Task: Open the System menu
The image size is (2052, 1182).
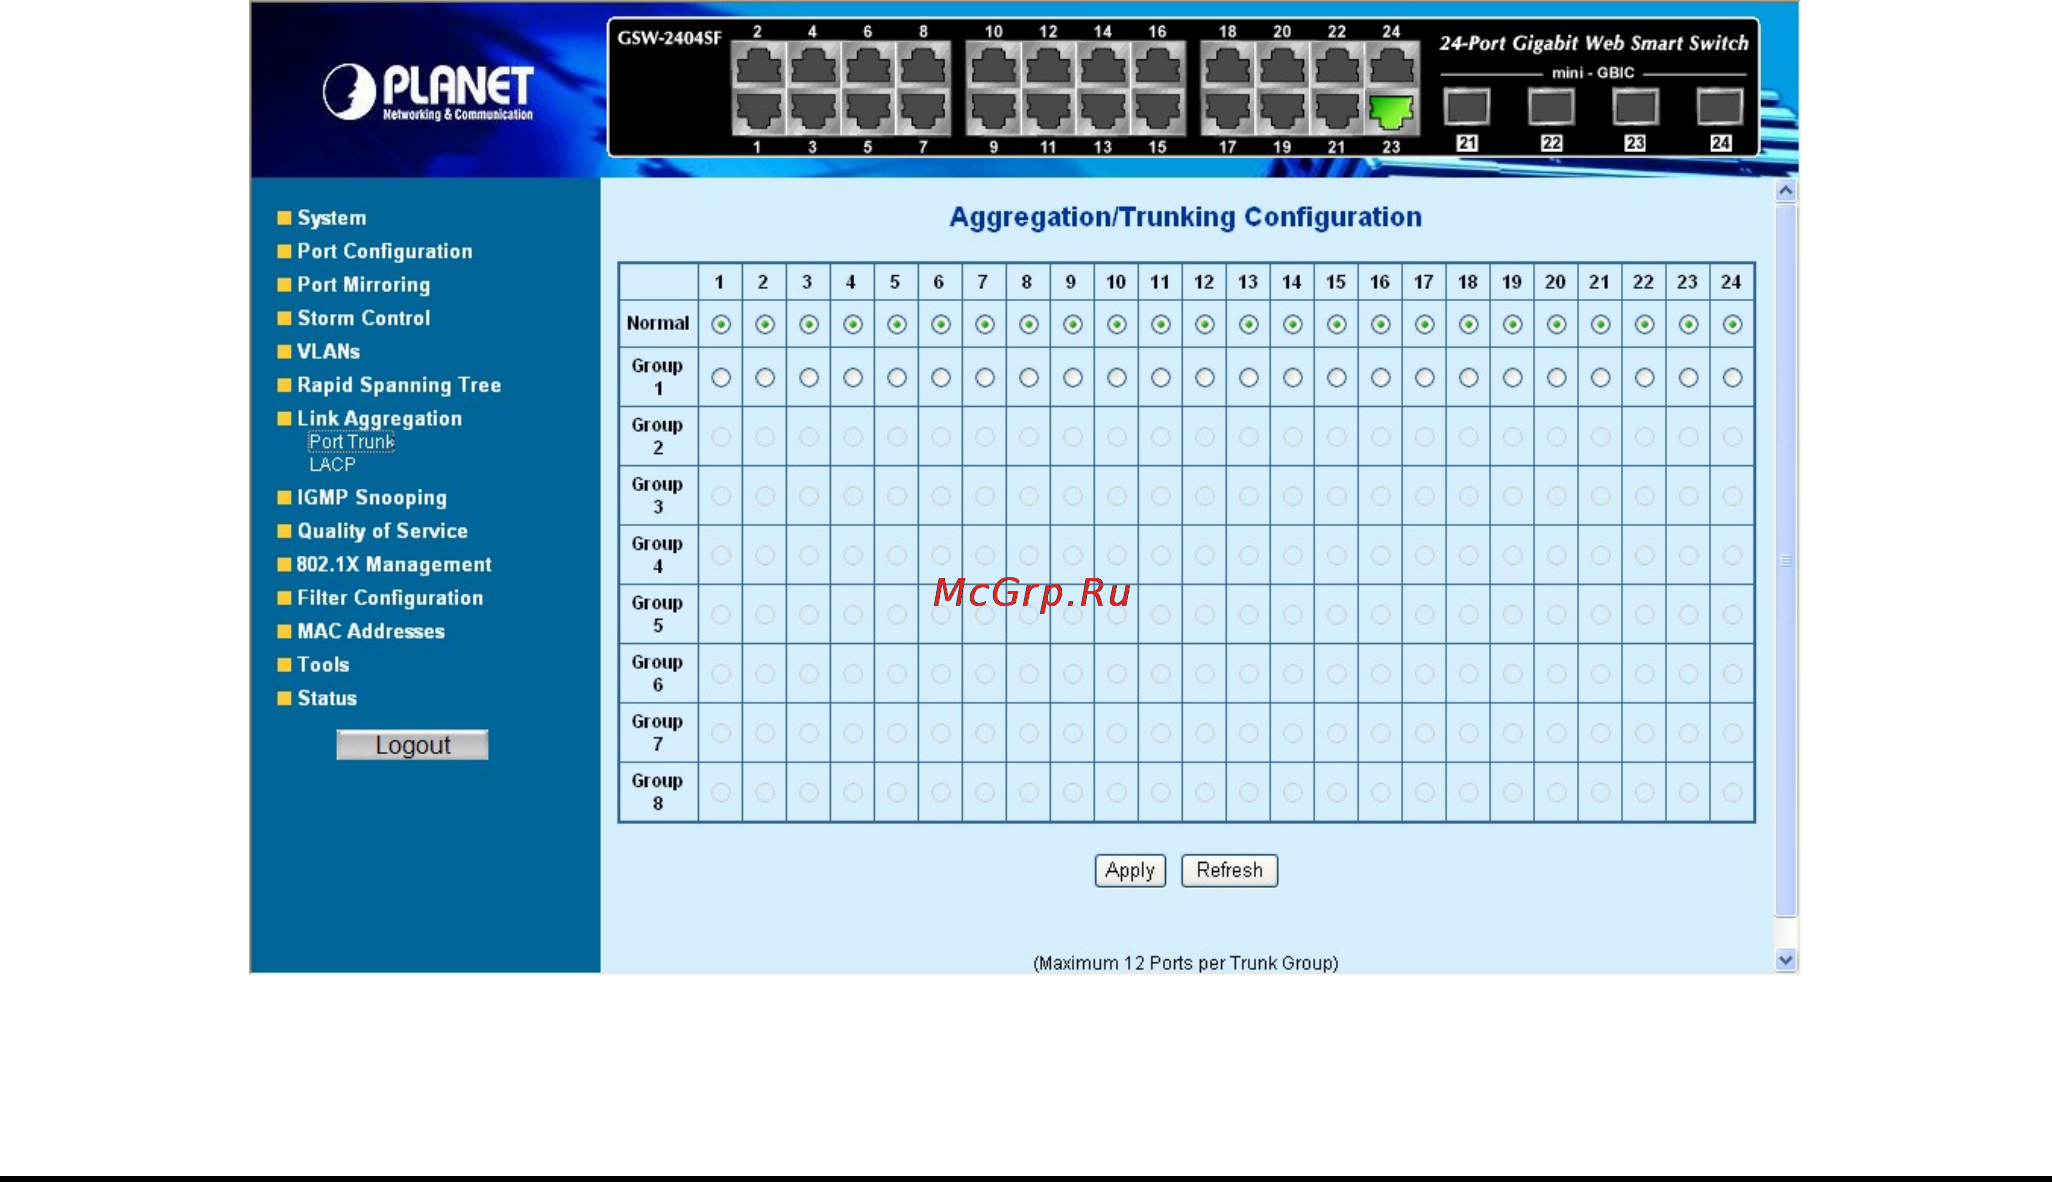Action: point(331,218)
